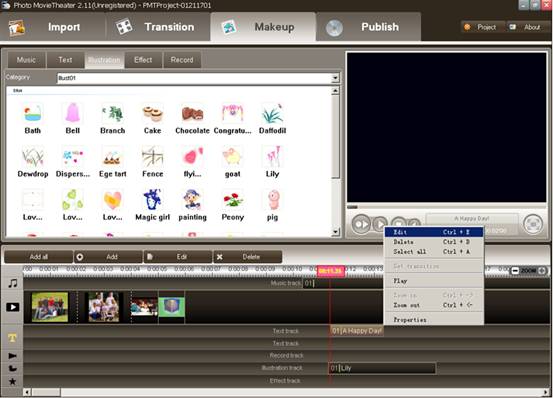Select the first family photo thumbnail
The height and width of the screenshot is (398, 553).
[x=50, y=307]
